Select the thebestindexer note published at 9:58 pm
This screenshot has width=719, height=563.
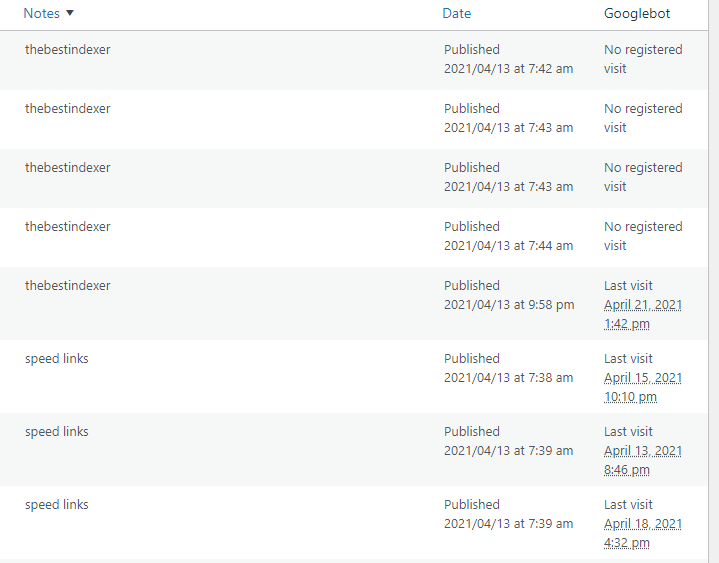point(67,286)
